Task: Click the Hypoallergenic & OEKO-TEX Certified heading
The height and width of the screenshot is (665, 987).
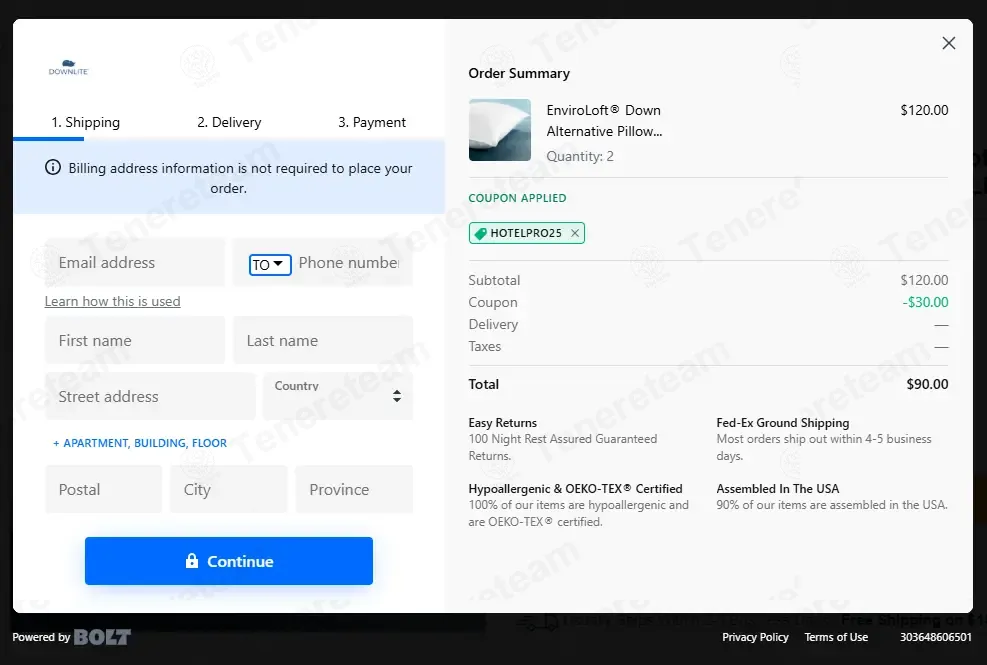Action: tap(575, 489)
